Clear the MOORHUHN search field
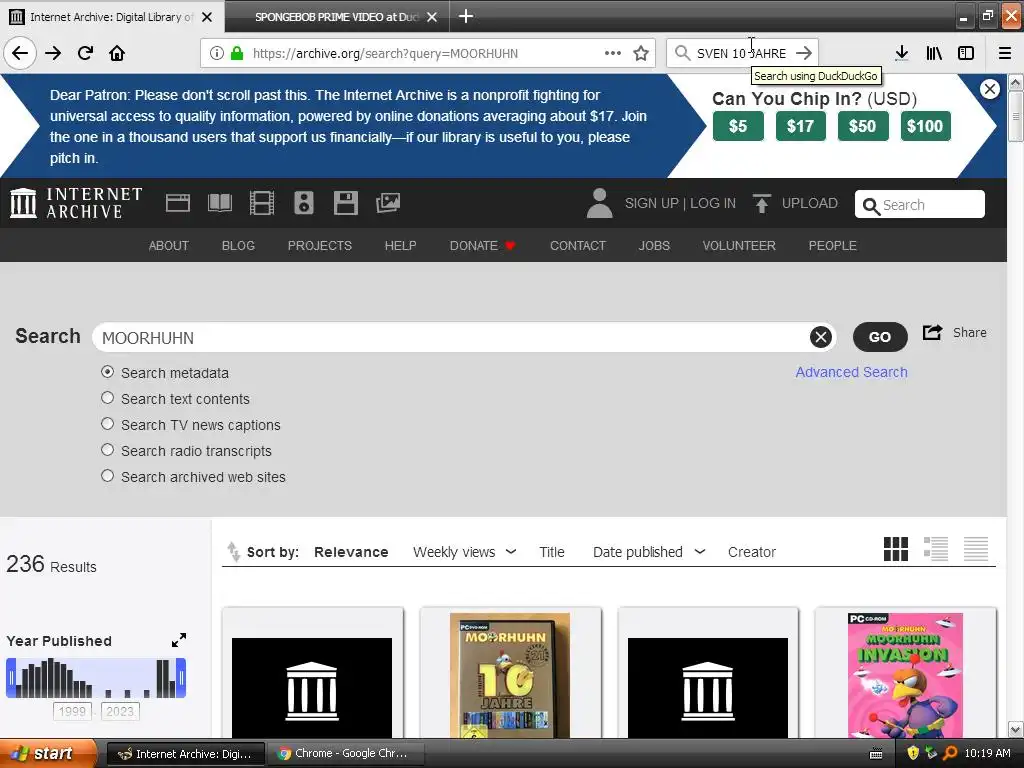Viewport: 1024px width, 768px height. 820,337
